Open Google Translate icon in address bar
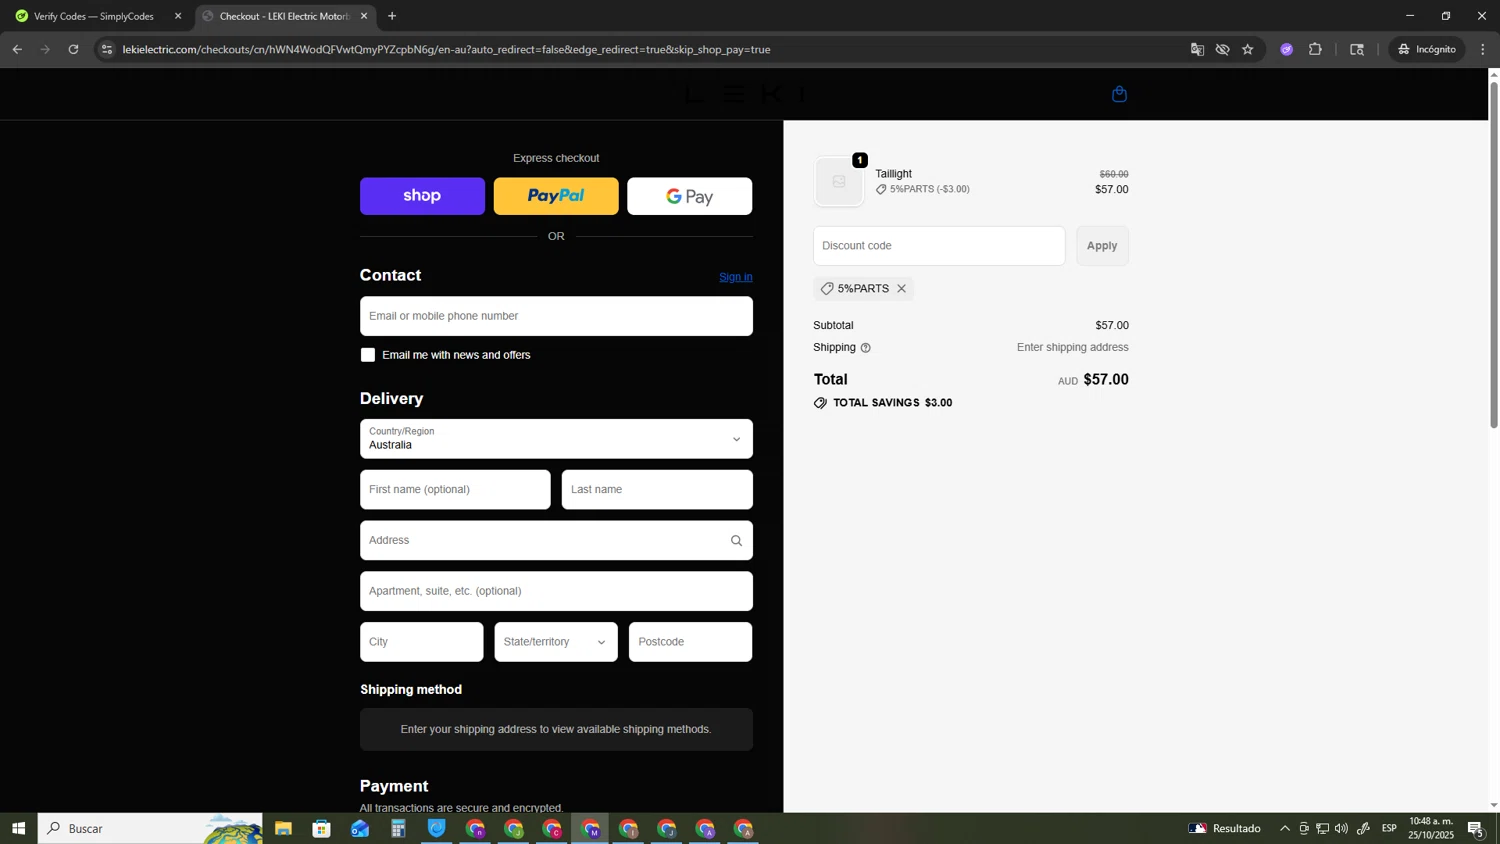The image size is (1500, 844). click(1197, 49)
